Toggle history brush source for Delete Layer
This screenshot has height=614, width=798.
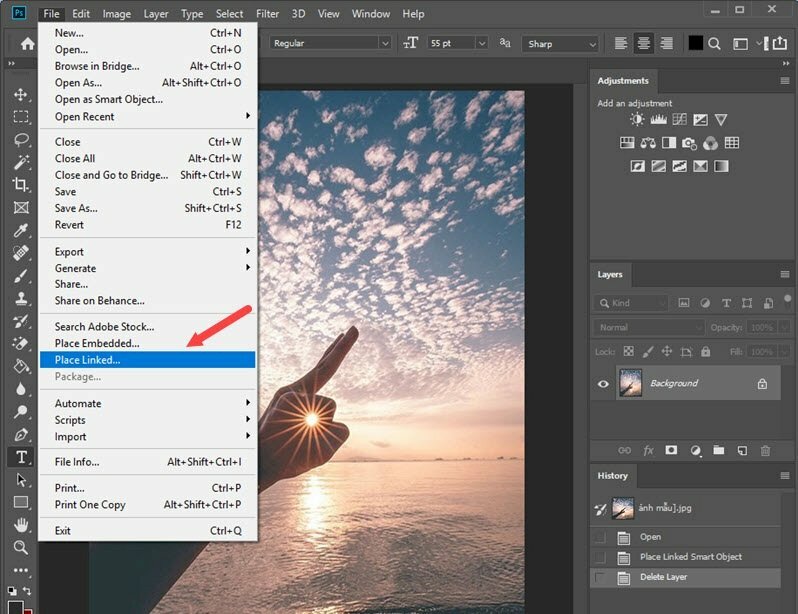(600, 578)
